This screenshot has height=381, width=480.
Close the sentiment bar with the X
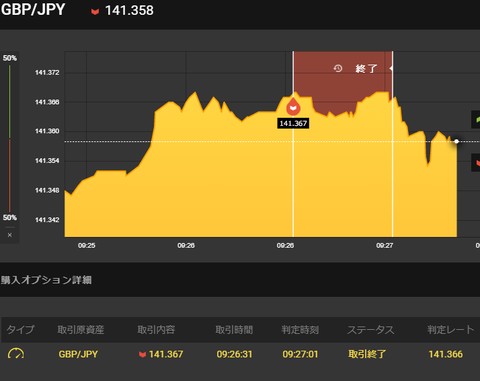point(10,235)
